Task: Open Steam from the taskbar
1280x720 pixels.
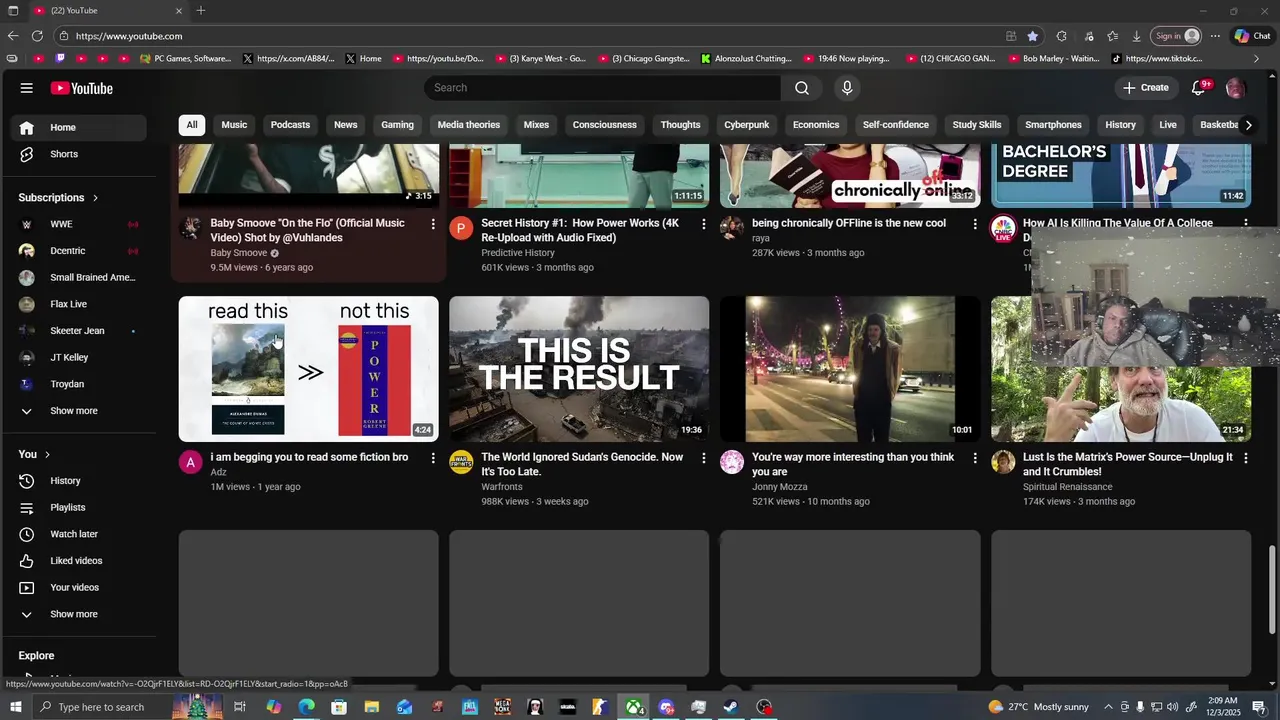Action: coord(731,707)
